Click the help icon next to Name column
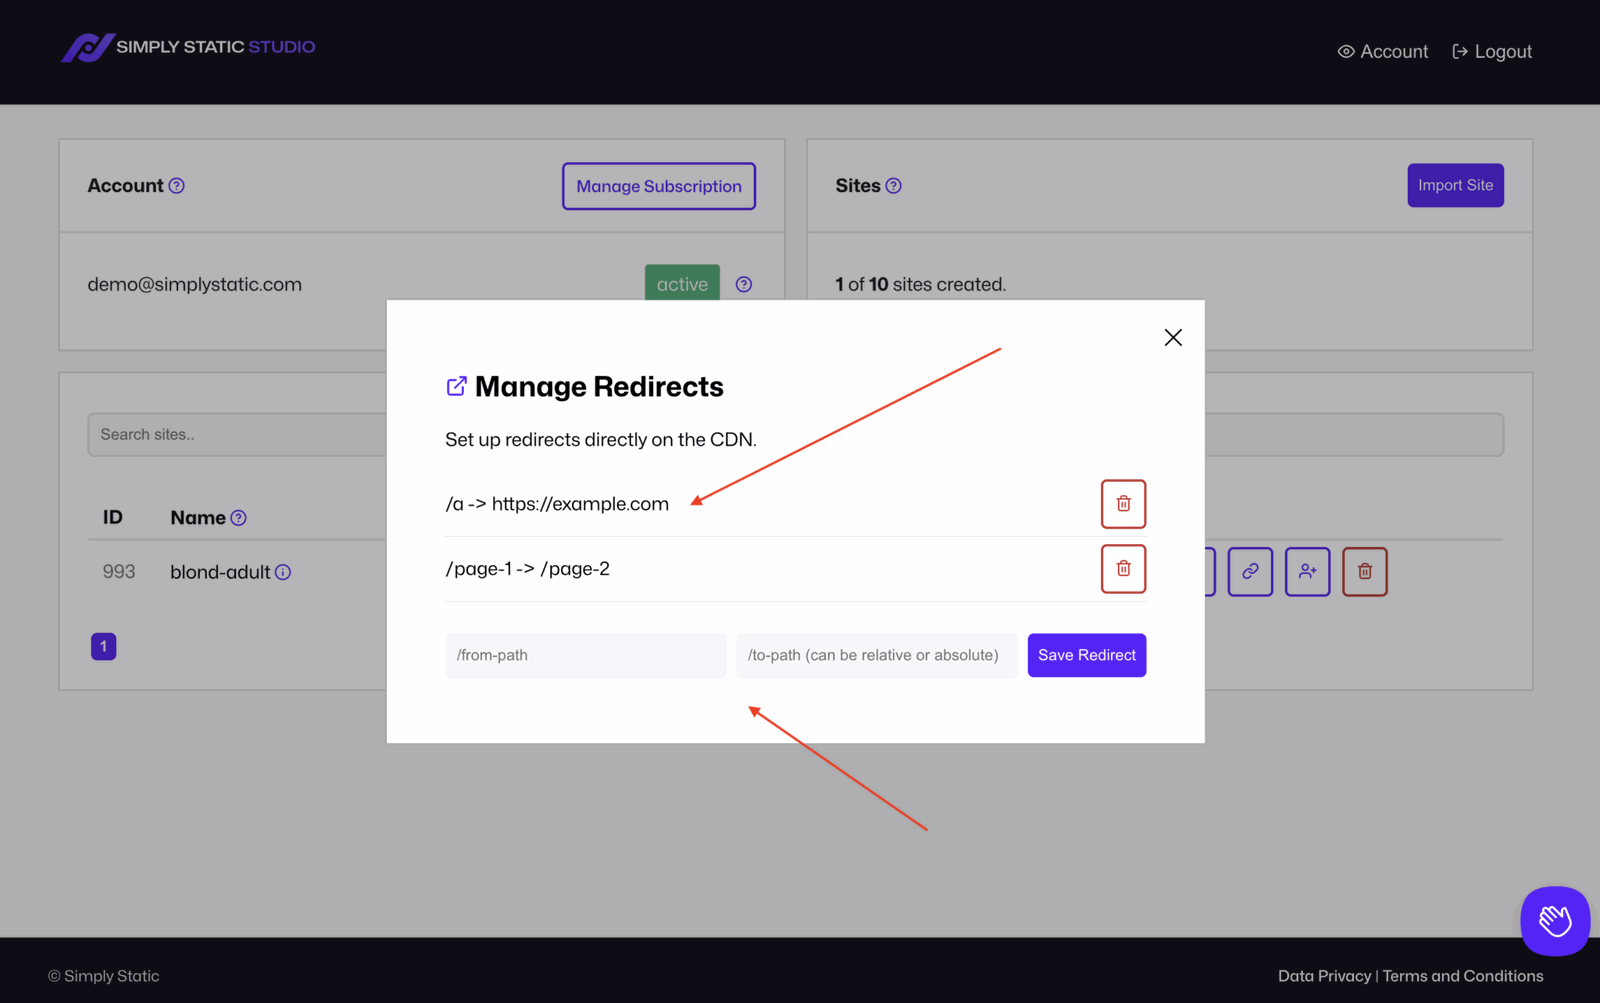 coord(238,517)
